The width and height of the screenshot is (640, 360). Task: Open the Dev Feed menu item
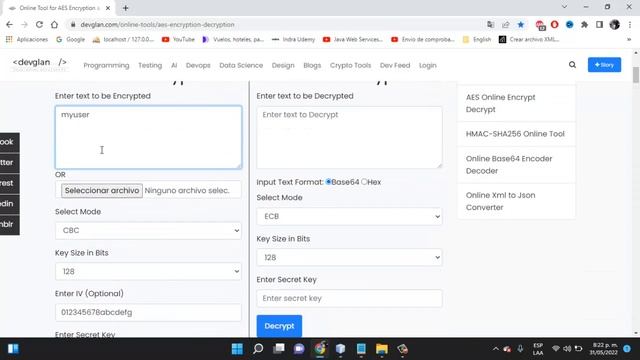coord(395,65)
